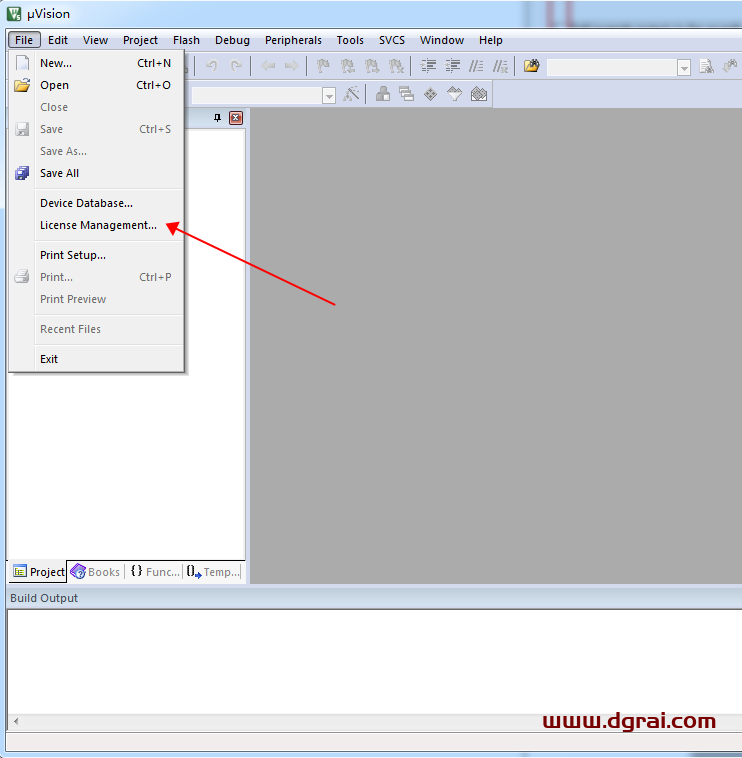Expand the target selection dropdown
Viewport: 742px width, 758px height.
pos(329,95)
